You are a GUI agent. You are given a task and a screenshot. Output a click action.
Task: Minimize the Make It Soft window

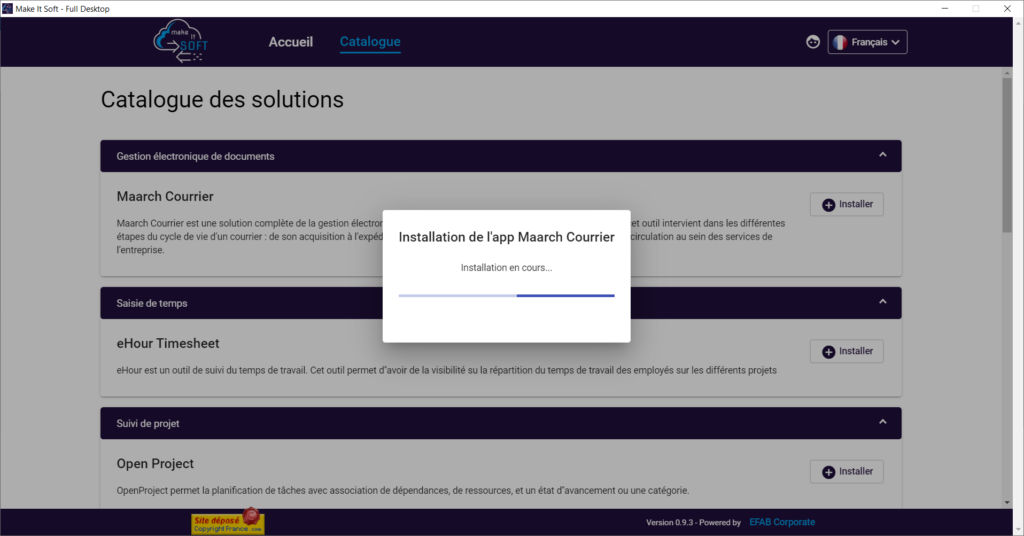pos(944,8)
